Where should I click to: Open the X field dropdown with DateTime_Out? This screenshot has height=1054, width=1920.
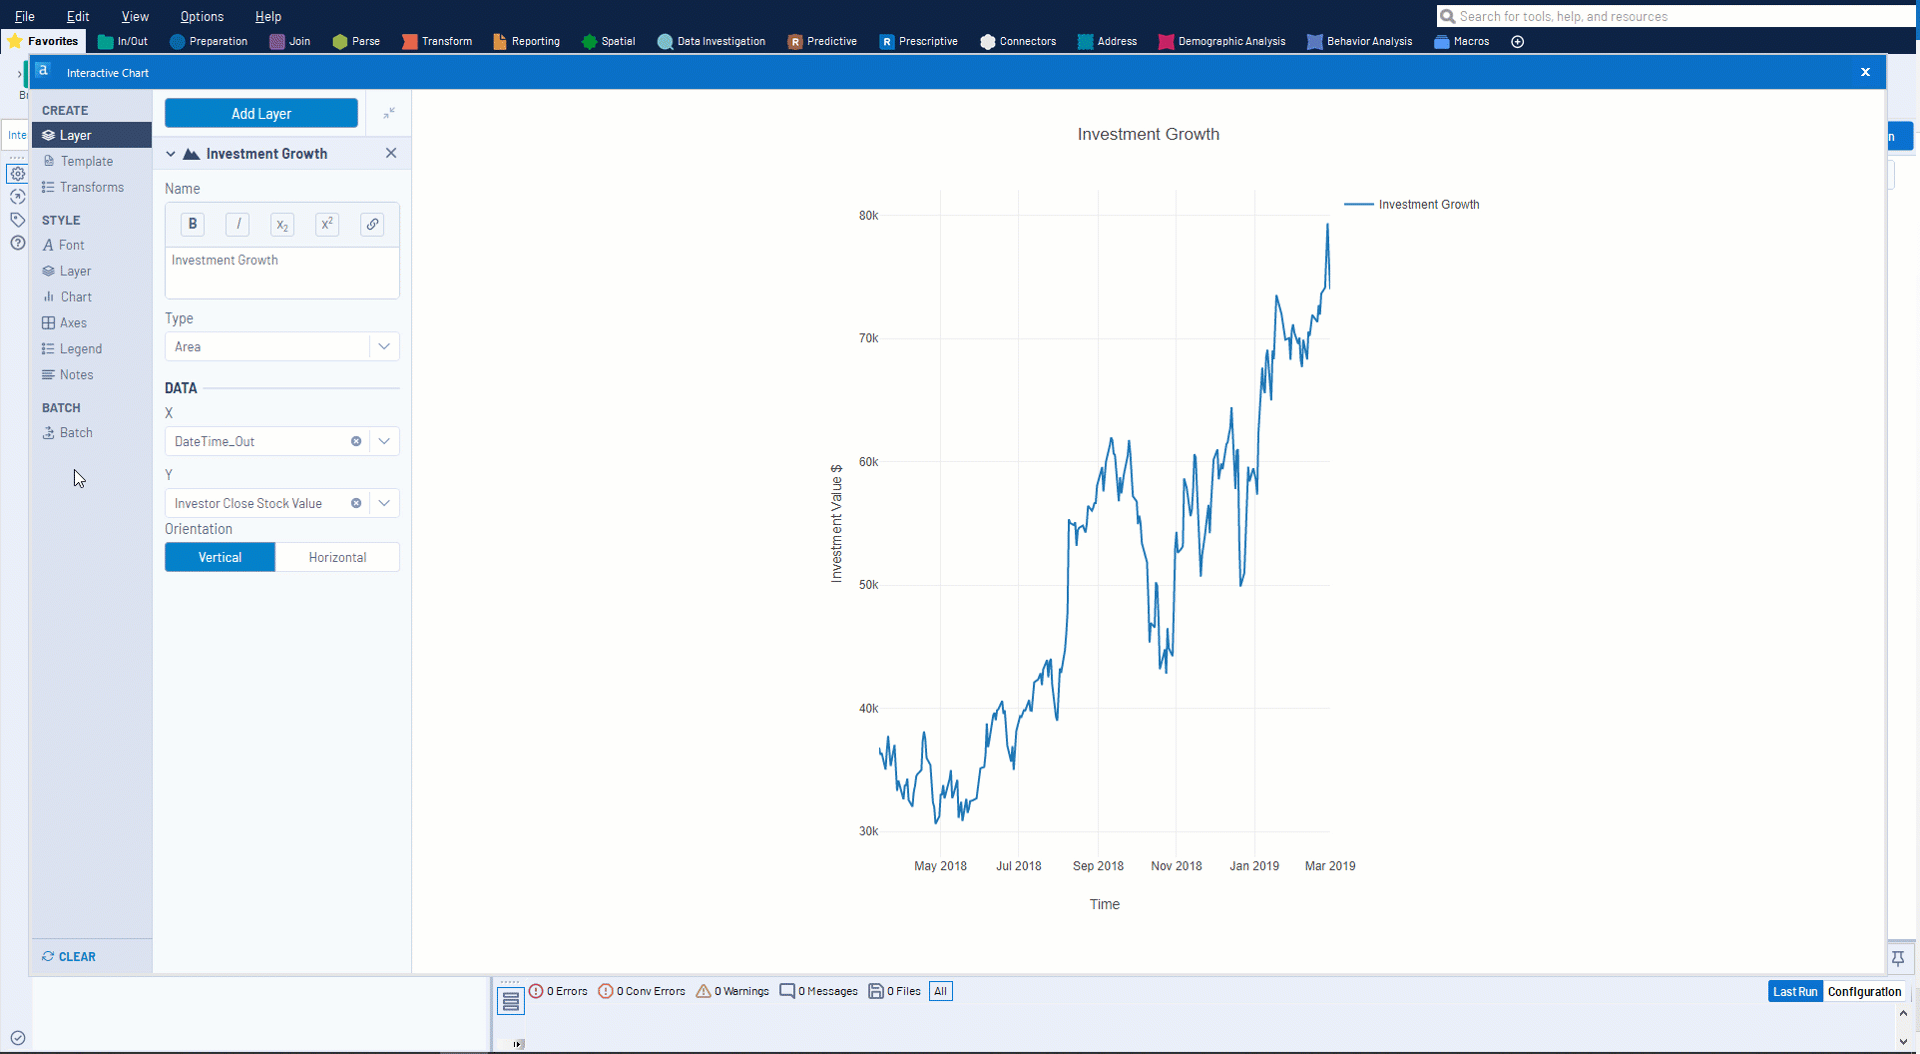(383, 441)
